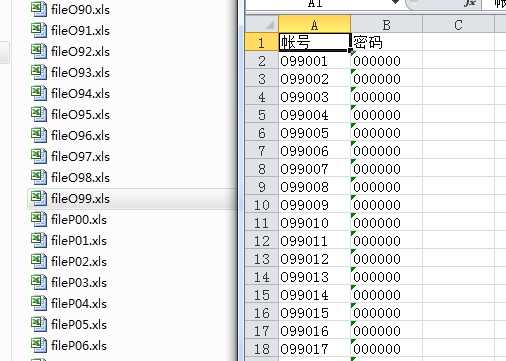This screenshot has width=506, height=361.
Task: Select row 12 header
Action: pos(262,241)
